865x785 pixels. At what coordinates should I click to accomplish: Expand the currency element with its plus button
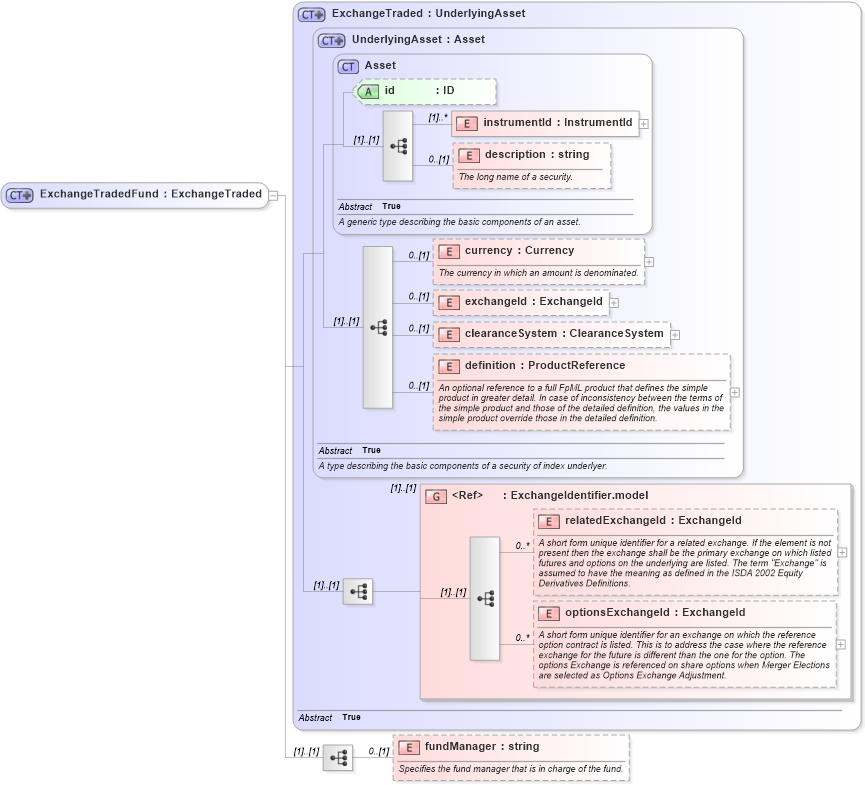coord(650,261)
